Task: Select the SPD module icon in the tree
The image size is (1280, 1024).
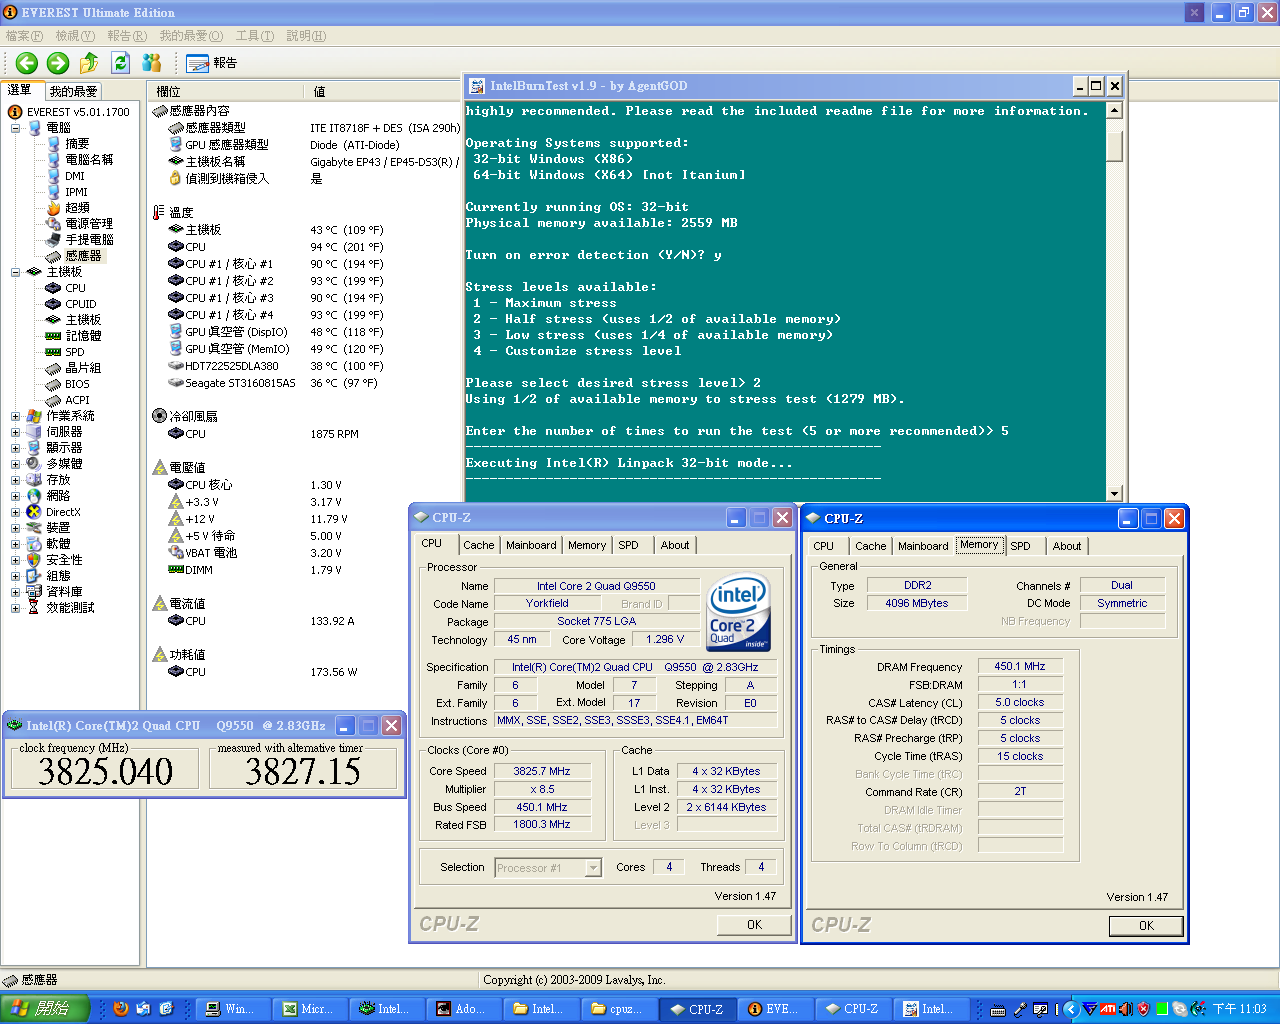Action: pyautogui.click(x=54, y=352)
